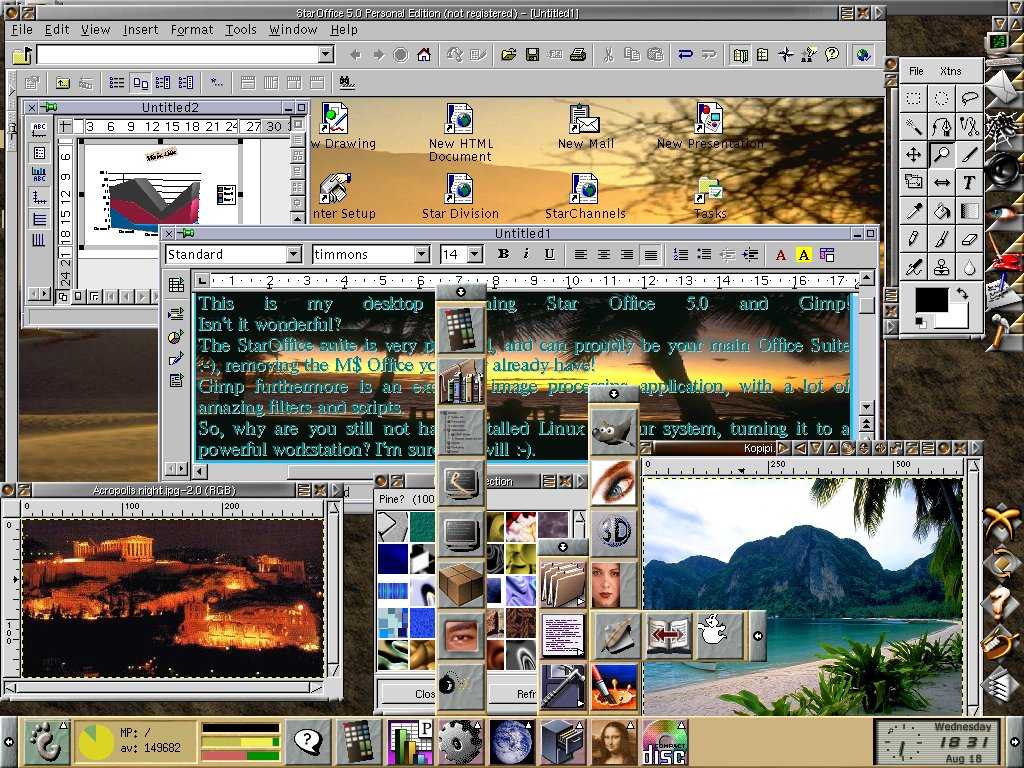Turn off justified alignment in Untitled1
The width and height of the screenshot is (1024, 768).
tap(650, 255)
